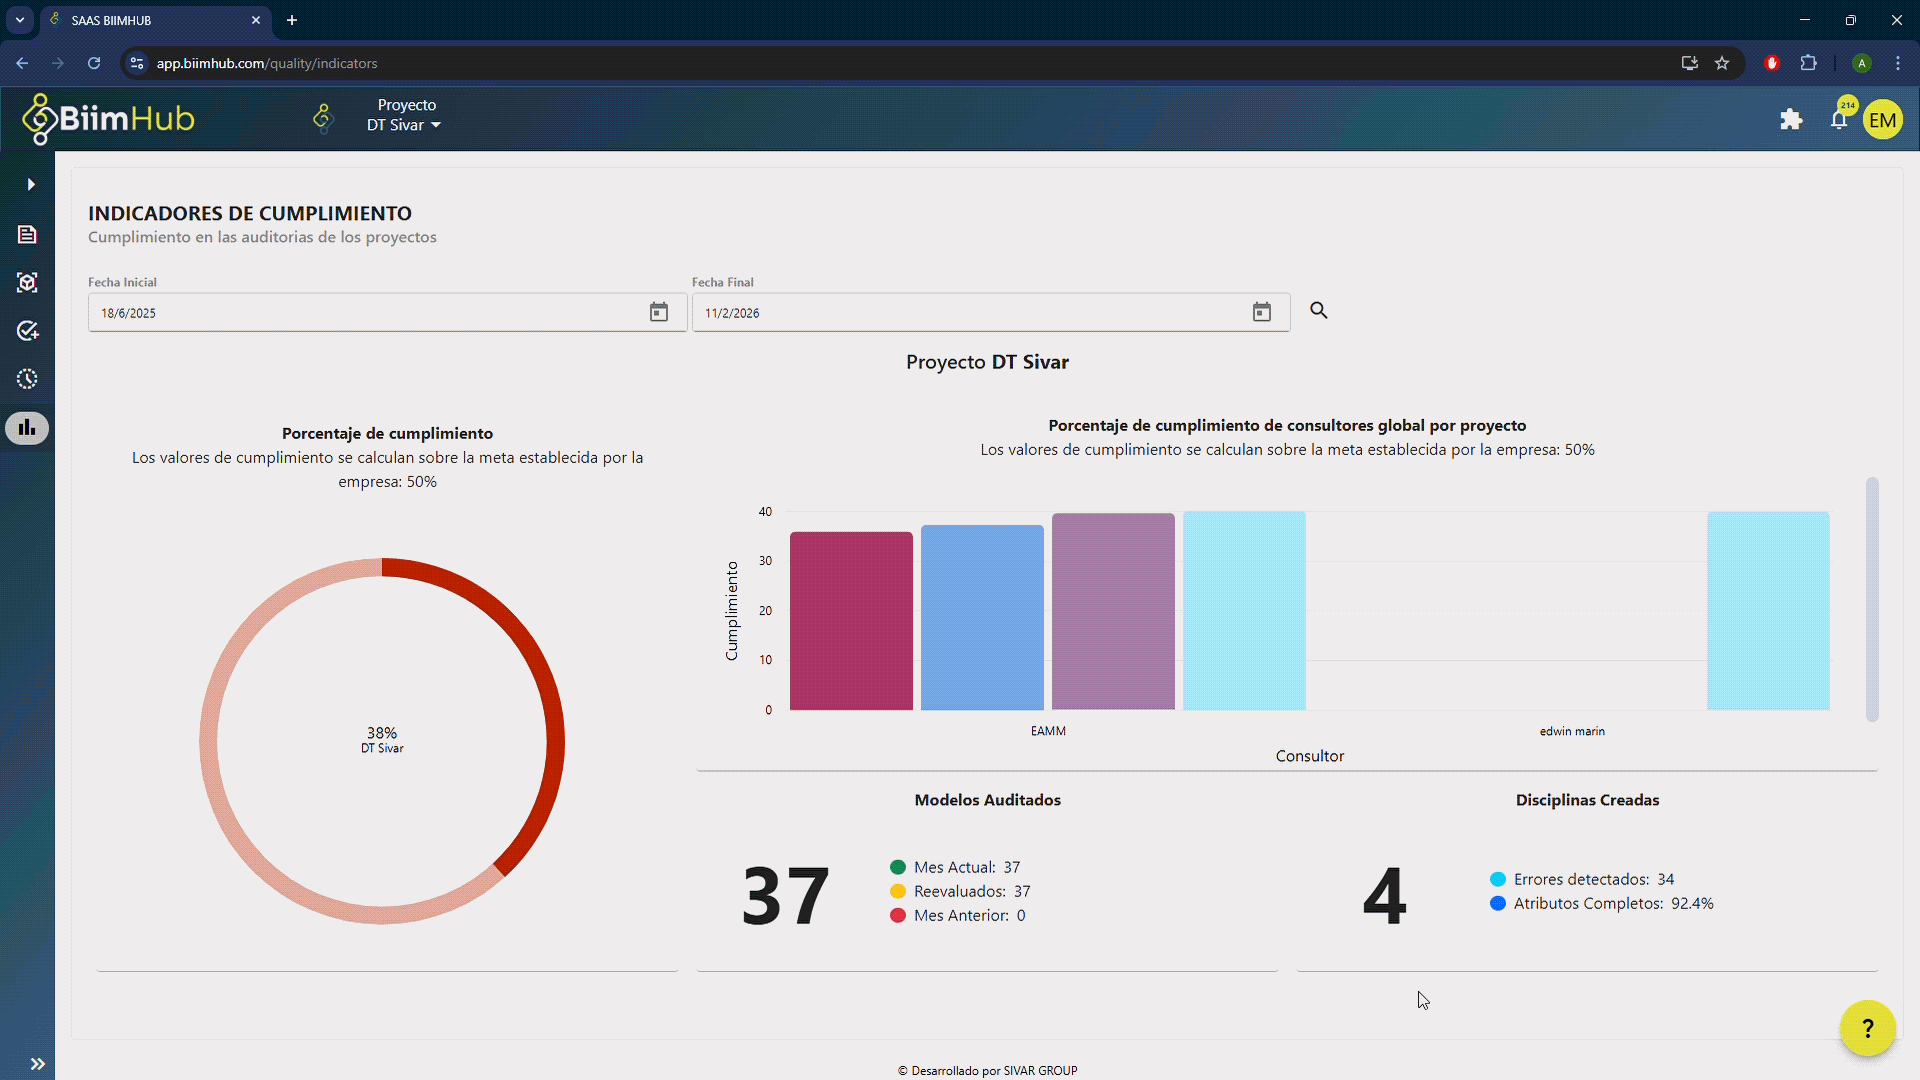Open the Fecha Final calendar picker
1920x1080 pixels.
point(1262,312)
